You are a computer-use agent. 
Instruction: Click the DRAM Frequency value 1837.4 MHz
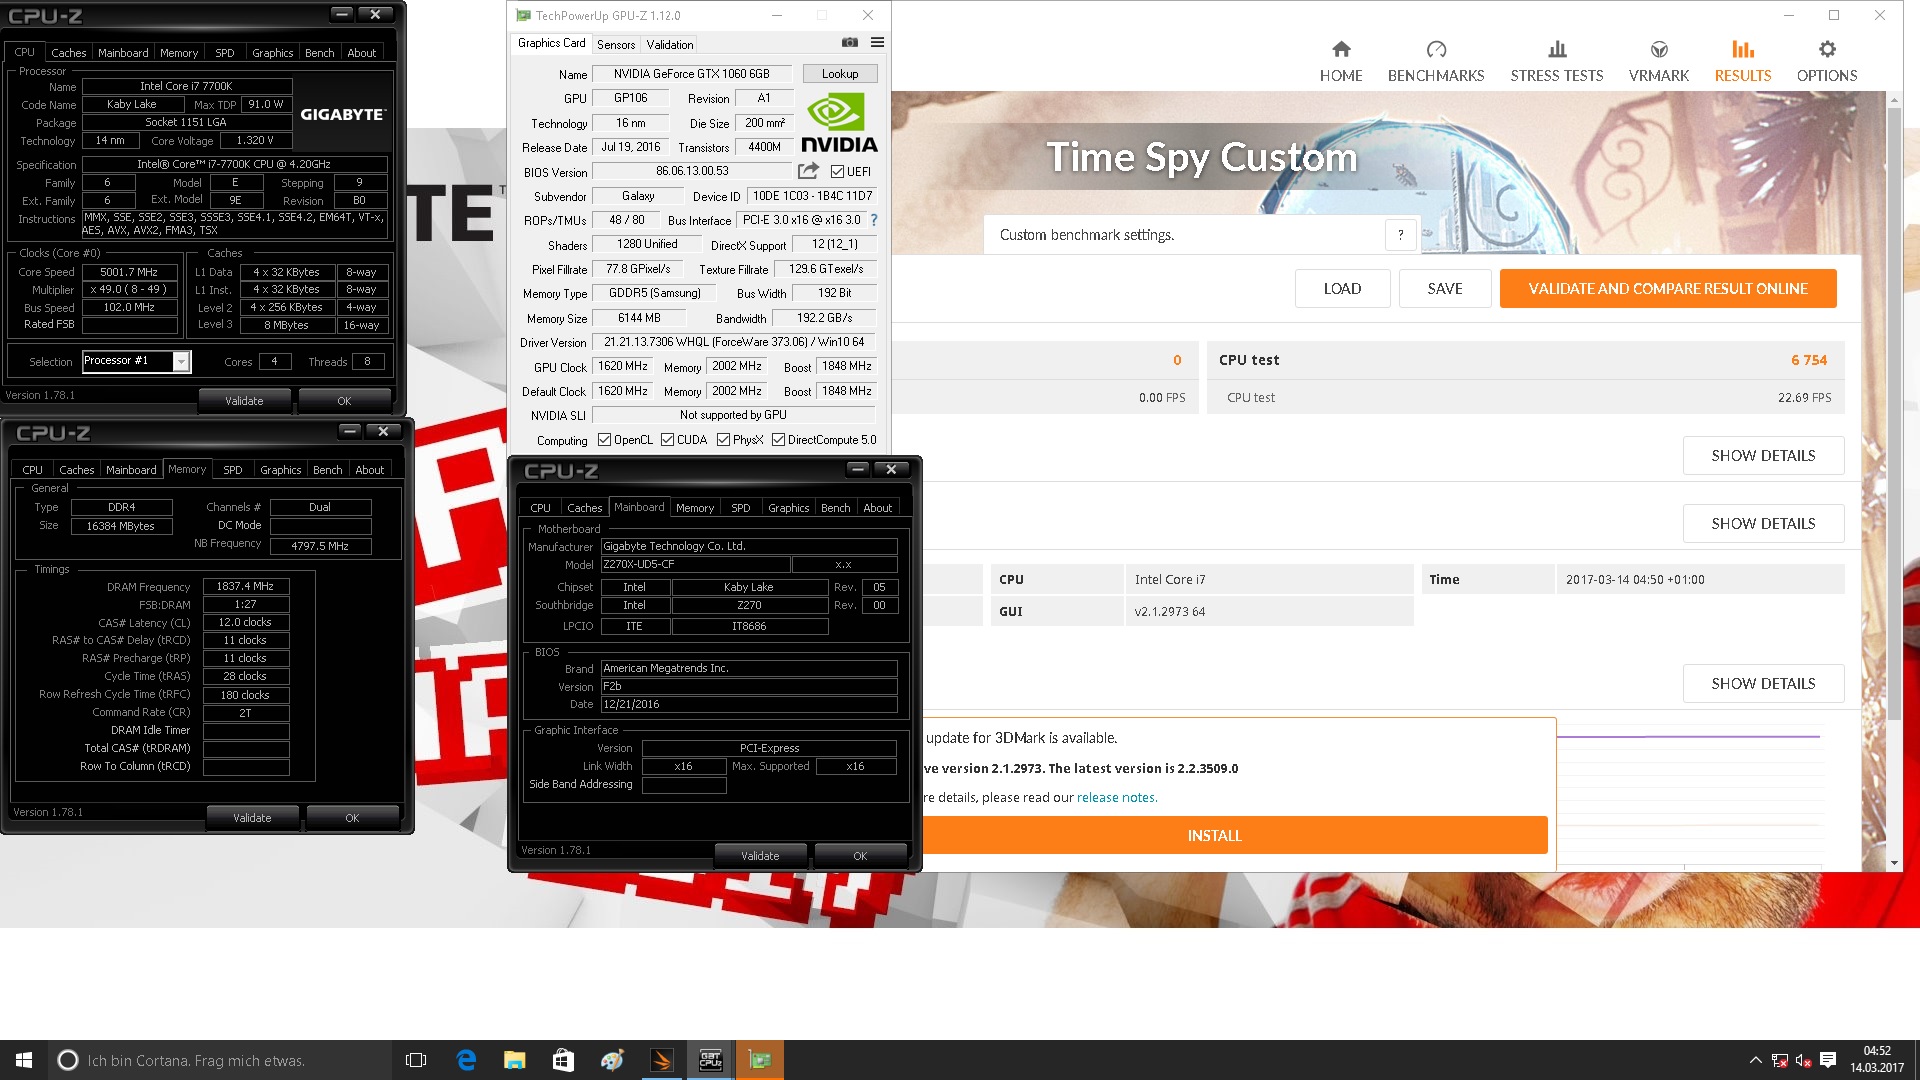click(245, 587)
